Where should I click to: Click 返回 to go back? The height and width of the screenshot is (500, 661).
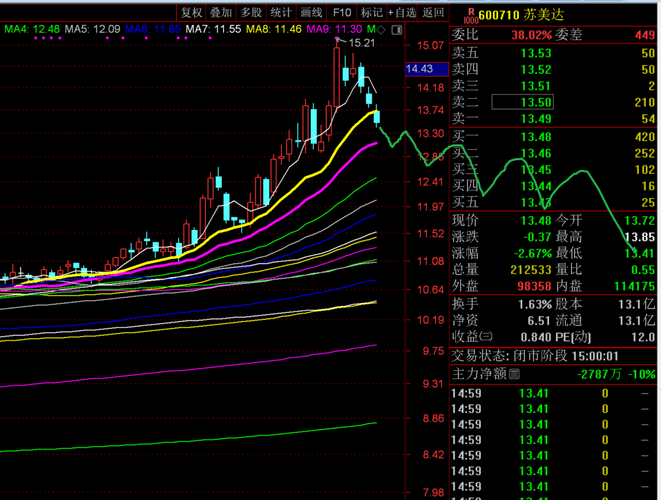tap(433, 13)
